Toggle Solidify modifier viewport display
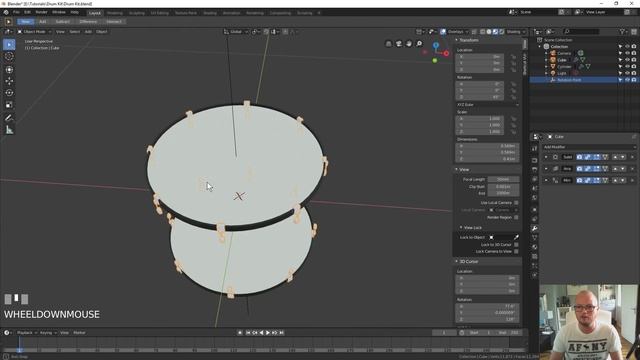 pyautogui.click(x=588, y=157)
